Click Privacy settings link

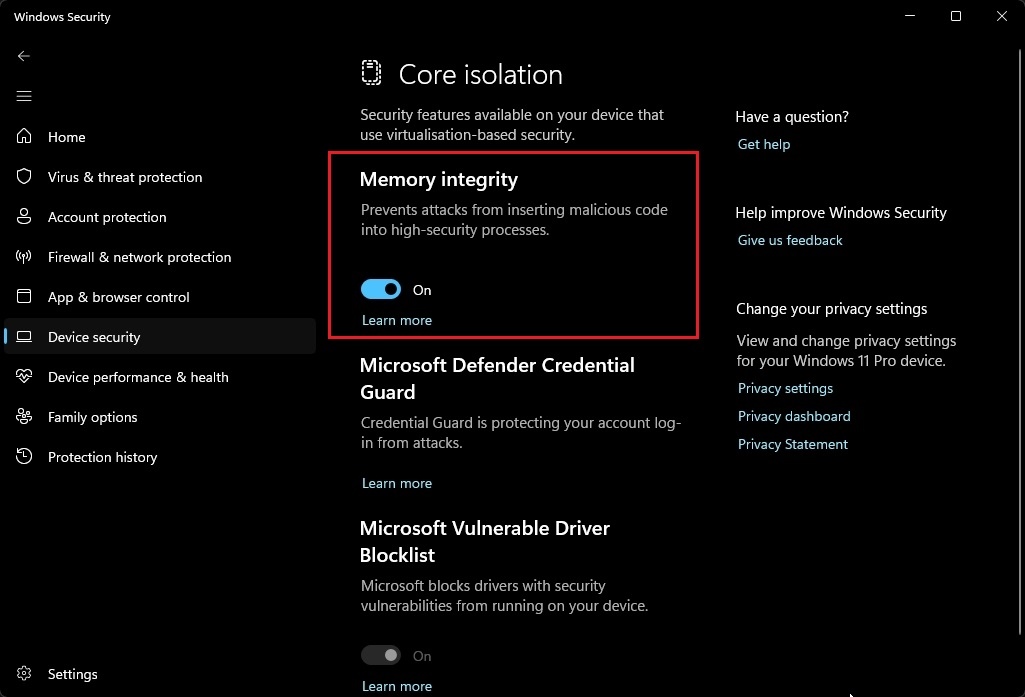pyautogui.click(x=785, y=388)
